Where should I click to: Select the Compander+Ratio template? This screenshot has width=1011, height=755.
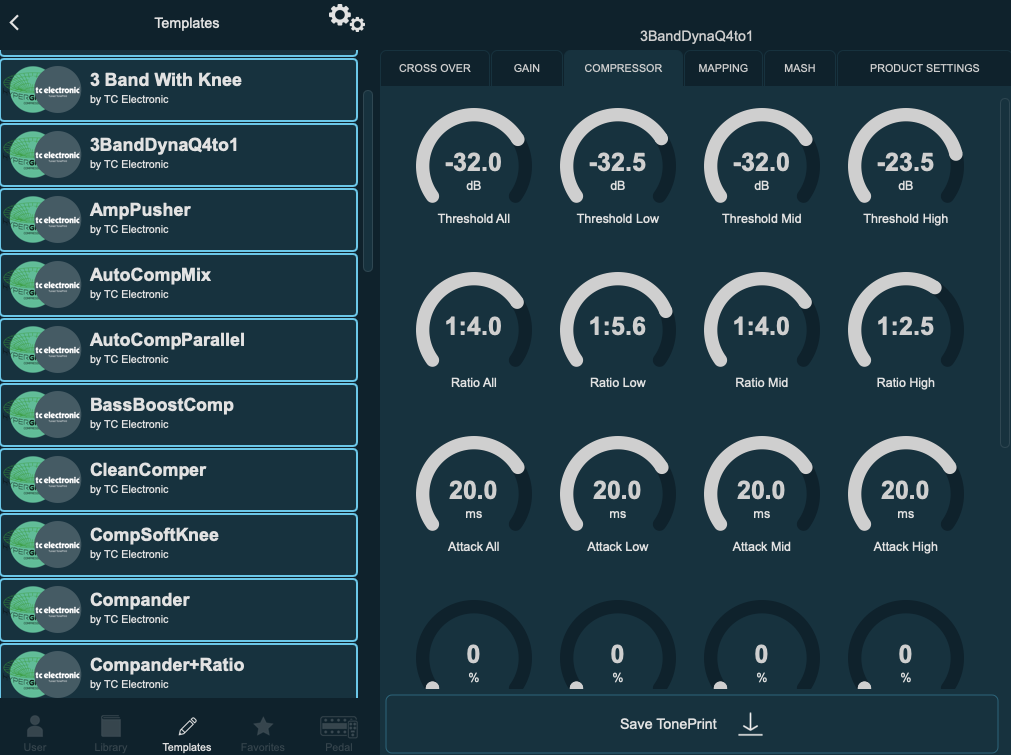(179, 671)
